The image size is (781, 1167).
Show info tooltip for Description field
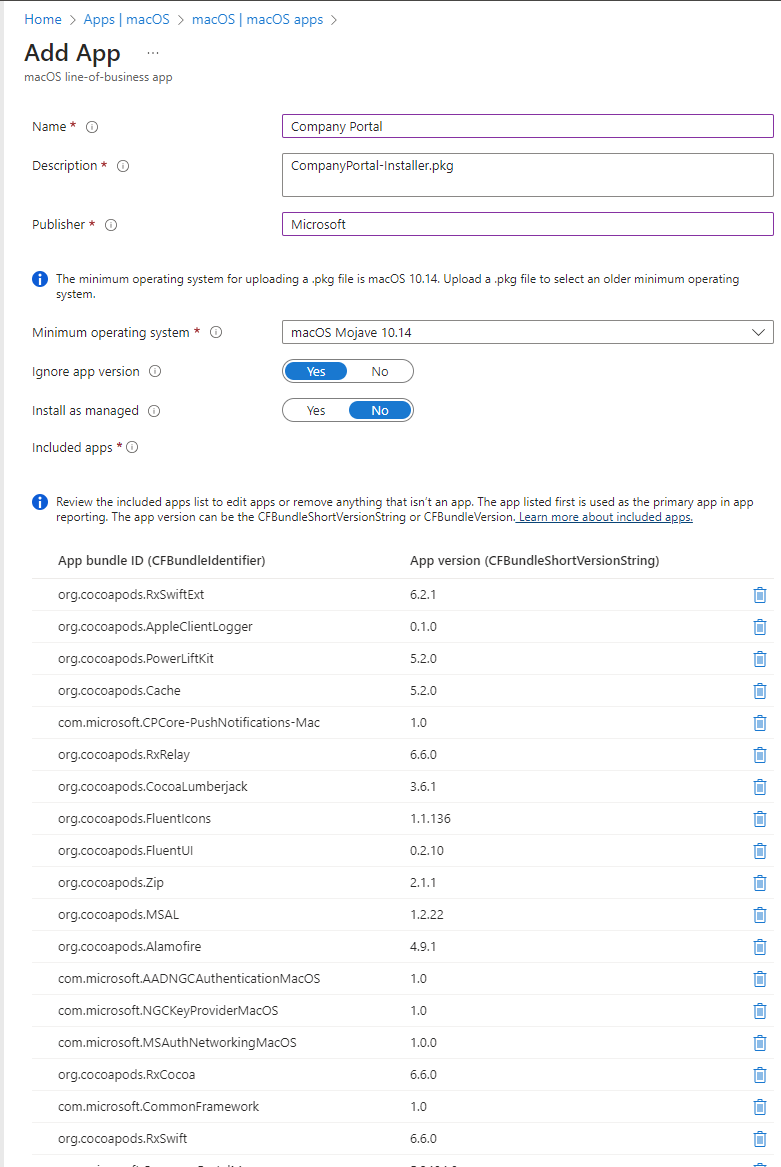click(x=123, y=166)
